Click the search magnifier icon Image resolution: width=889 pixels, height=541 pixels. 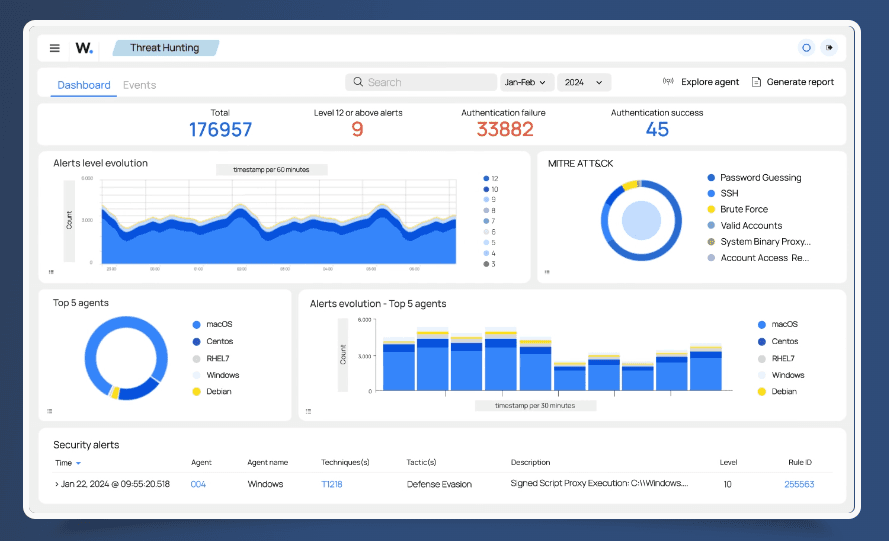pyautogui.click(x=358, y=82)
